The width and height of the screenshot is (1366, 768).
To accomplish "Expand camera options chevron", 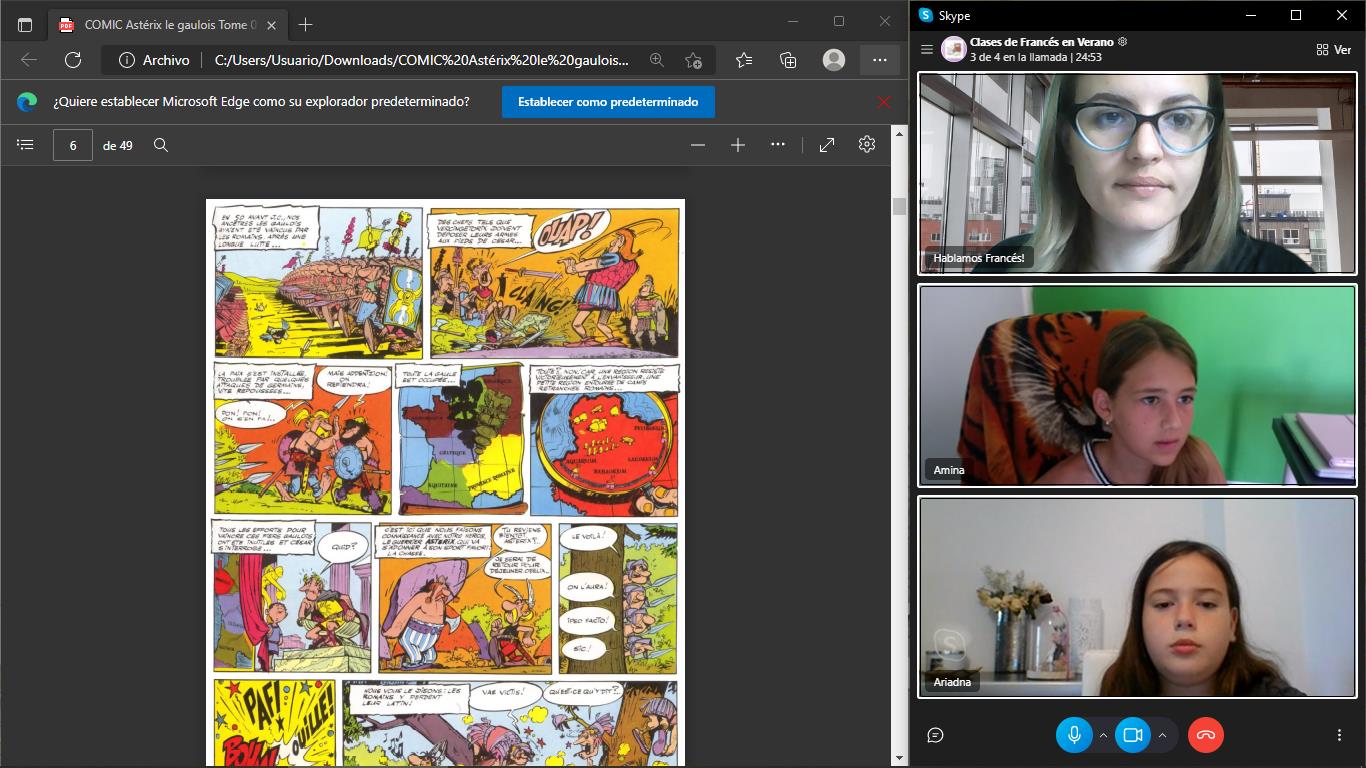I will [x=1162, y=736].
